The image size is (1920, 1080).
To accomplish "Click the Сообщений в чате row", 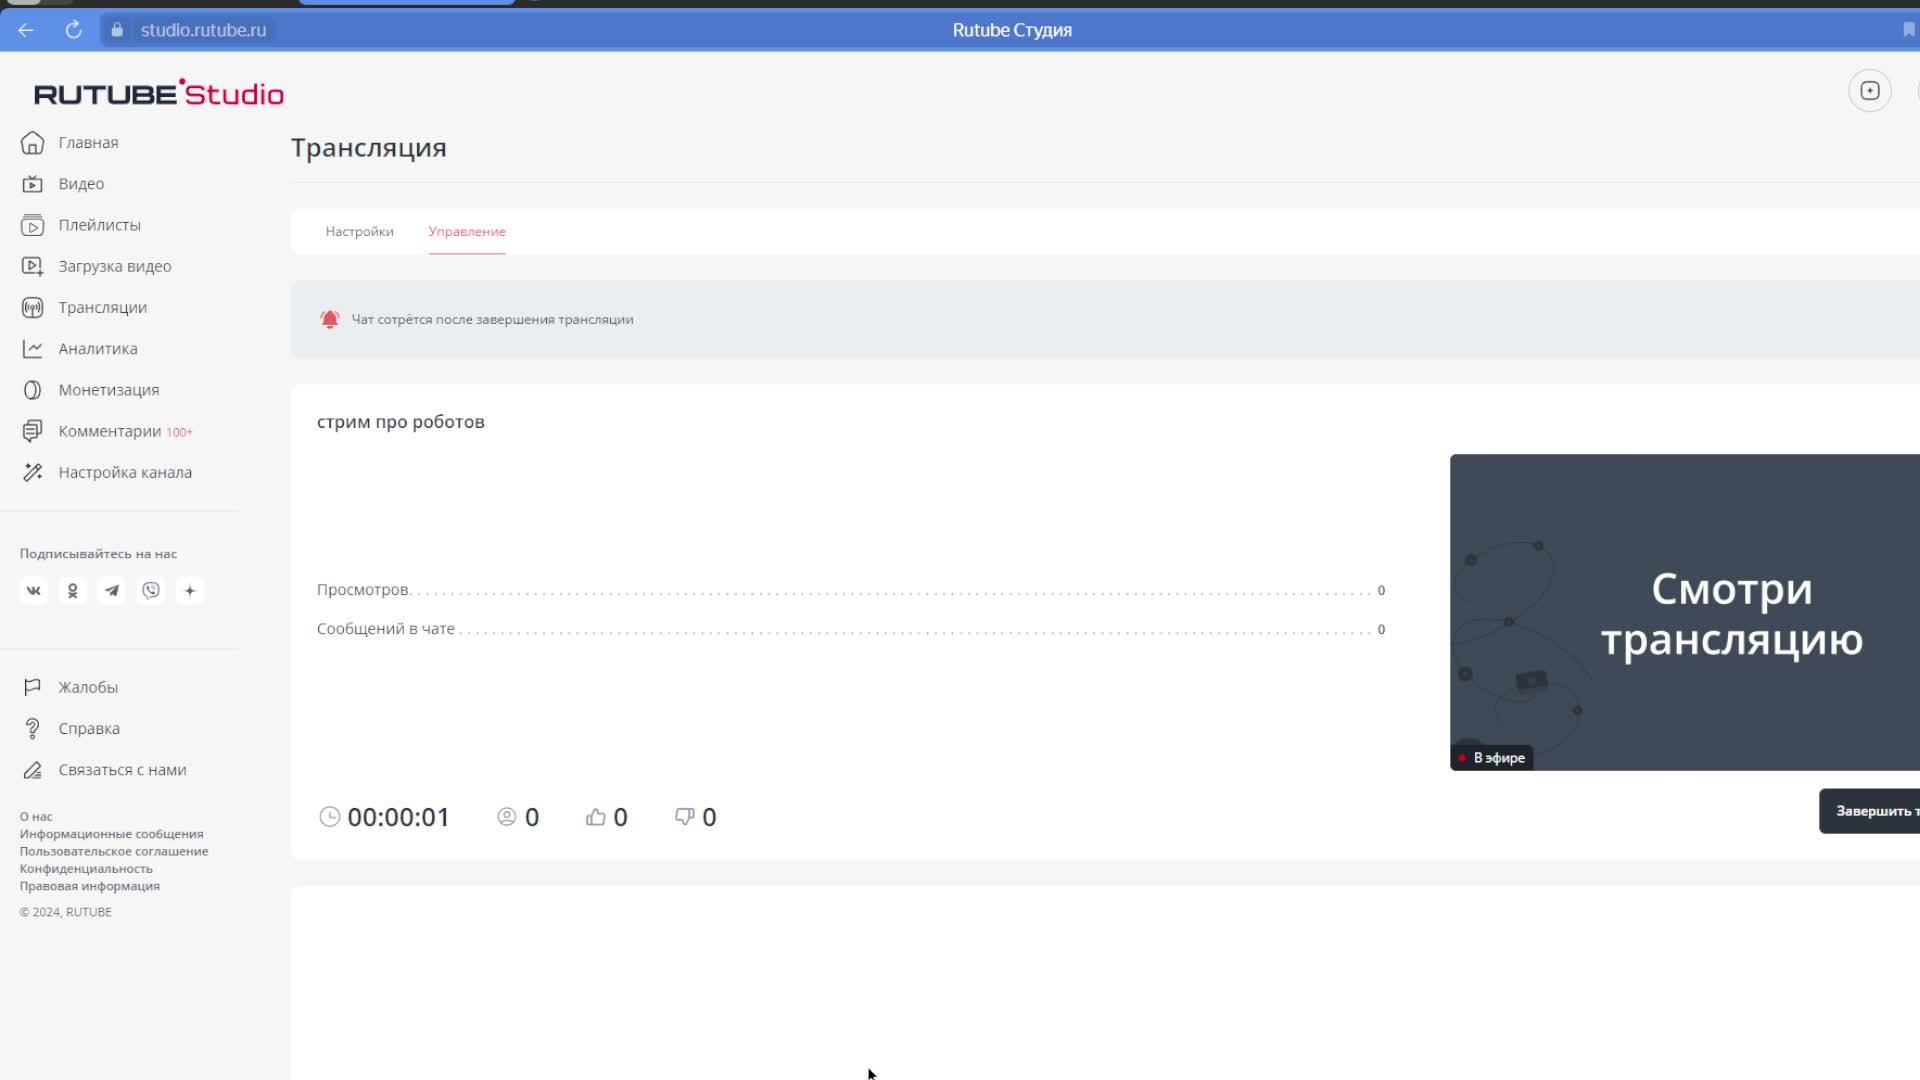I will click(851, 629).
